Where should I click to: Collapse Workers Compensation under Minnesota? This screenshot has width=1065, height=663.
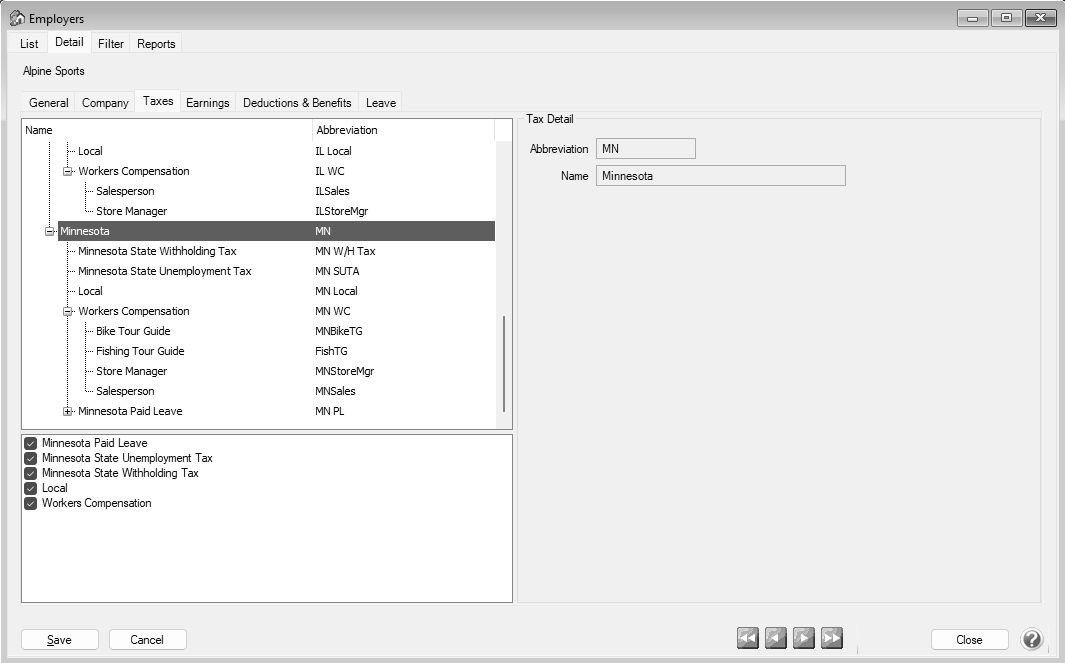click(x=68, y=311)
